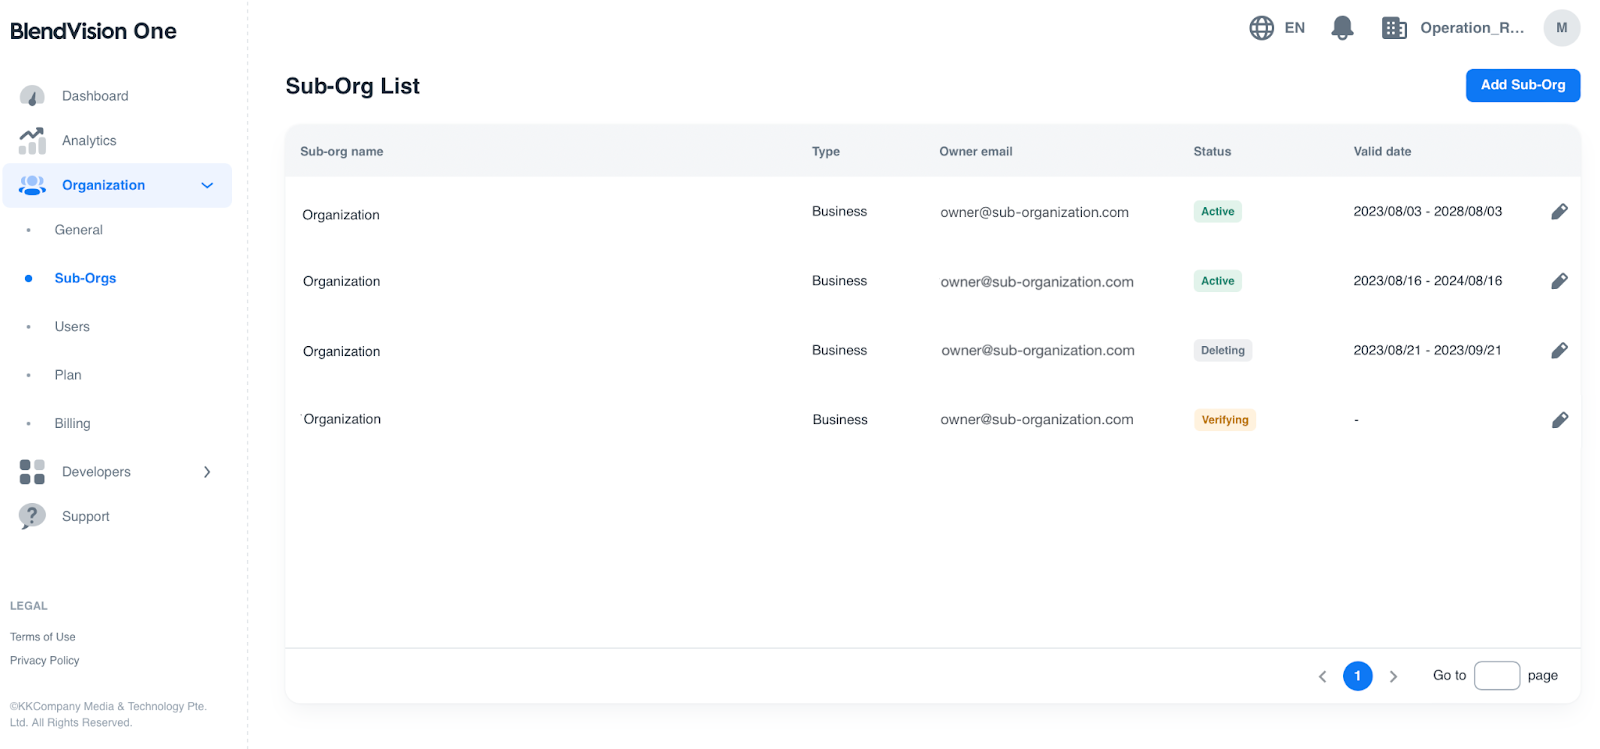1600x749 pixels.
Task: Open the Operation_R organization switcher
Action: coord(1457,28)
